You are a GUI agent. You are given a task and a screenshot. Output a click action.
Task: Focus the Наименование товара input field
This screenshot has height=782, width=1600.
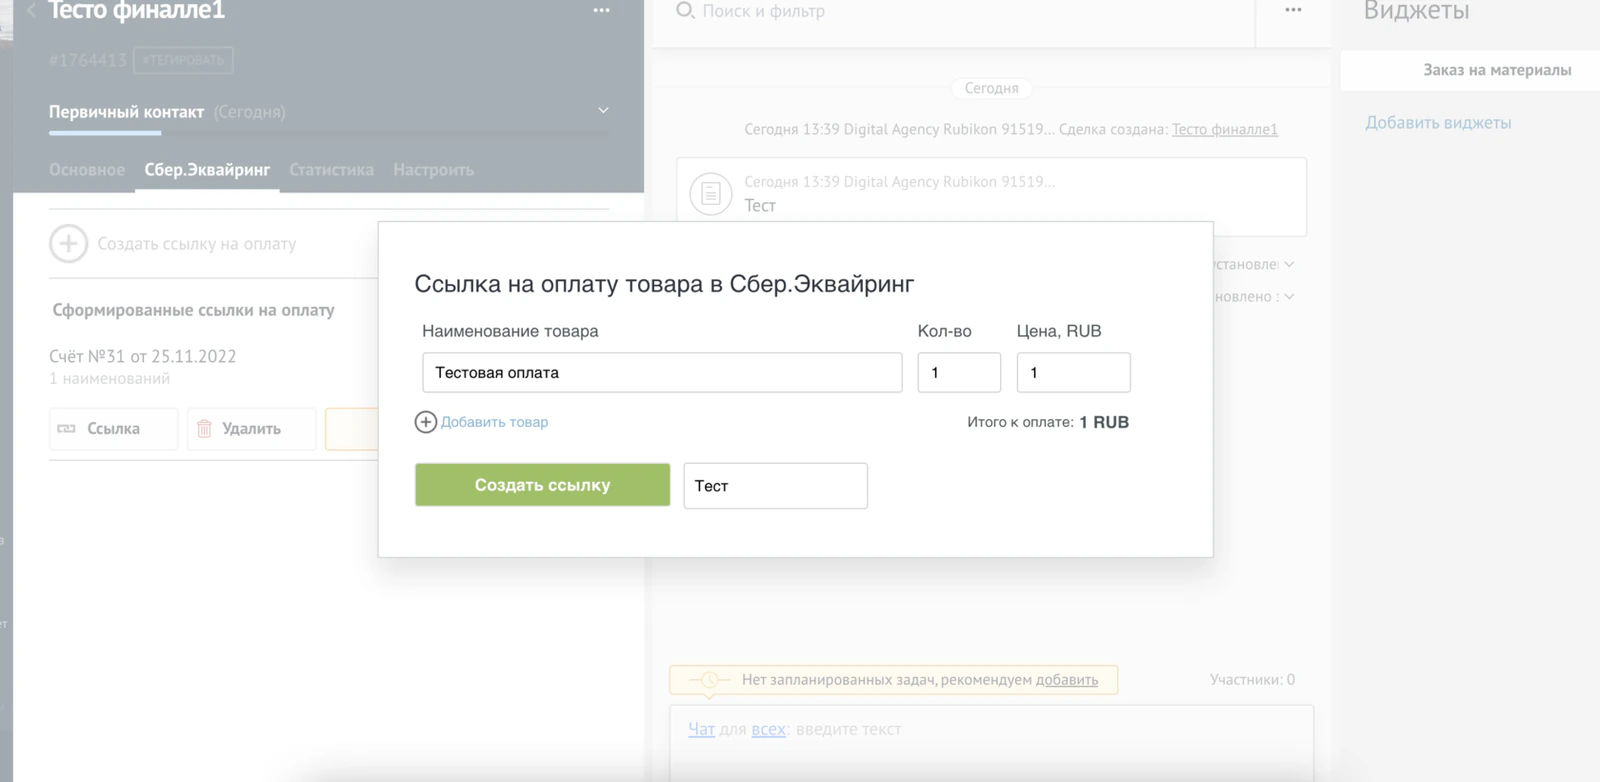click(x=662, y=372)
